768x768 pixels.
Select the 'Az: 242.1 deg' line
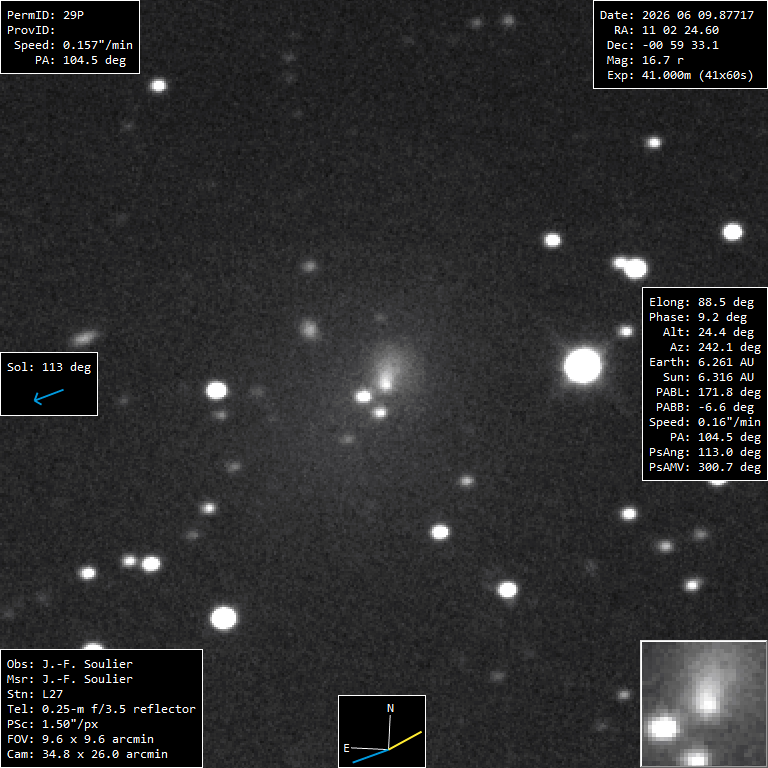pyautogui.click(x=715, y=347)
